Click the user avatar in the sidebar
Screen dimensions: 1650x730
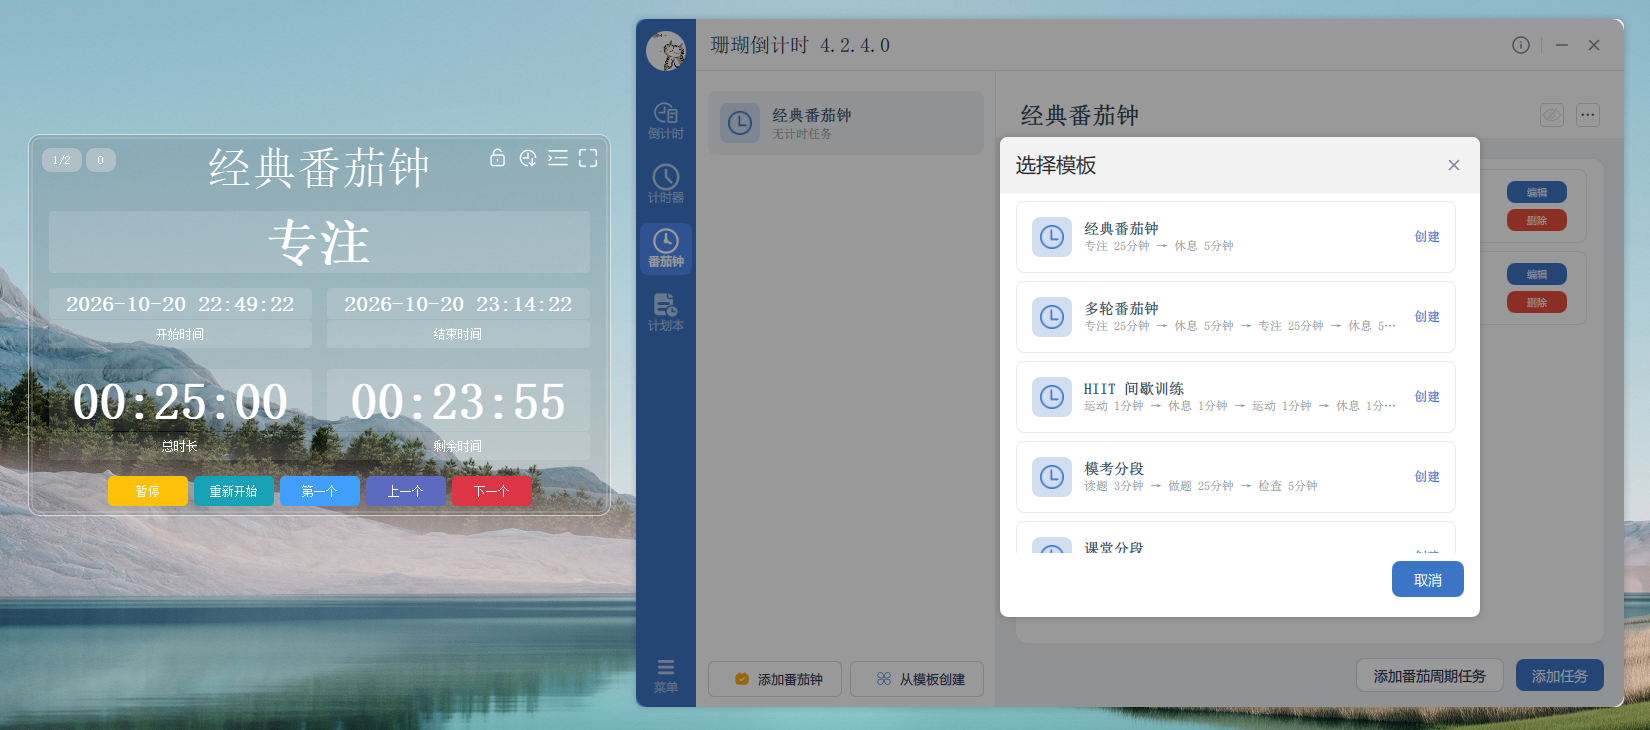point(666,51)
